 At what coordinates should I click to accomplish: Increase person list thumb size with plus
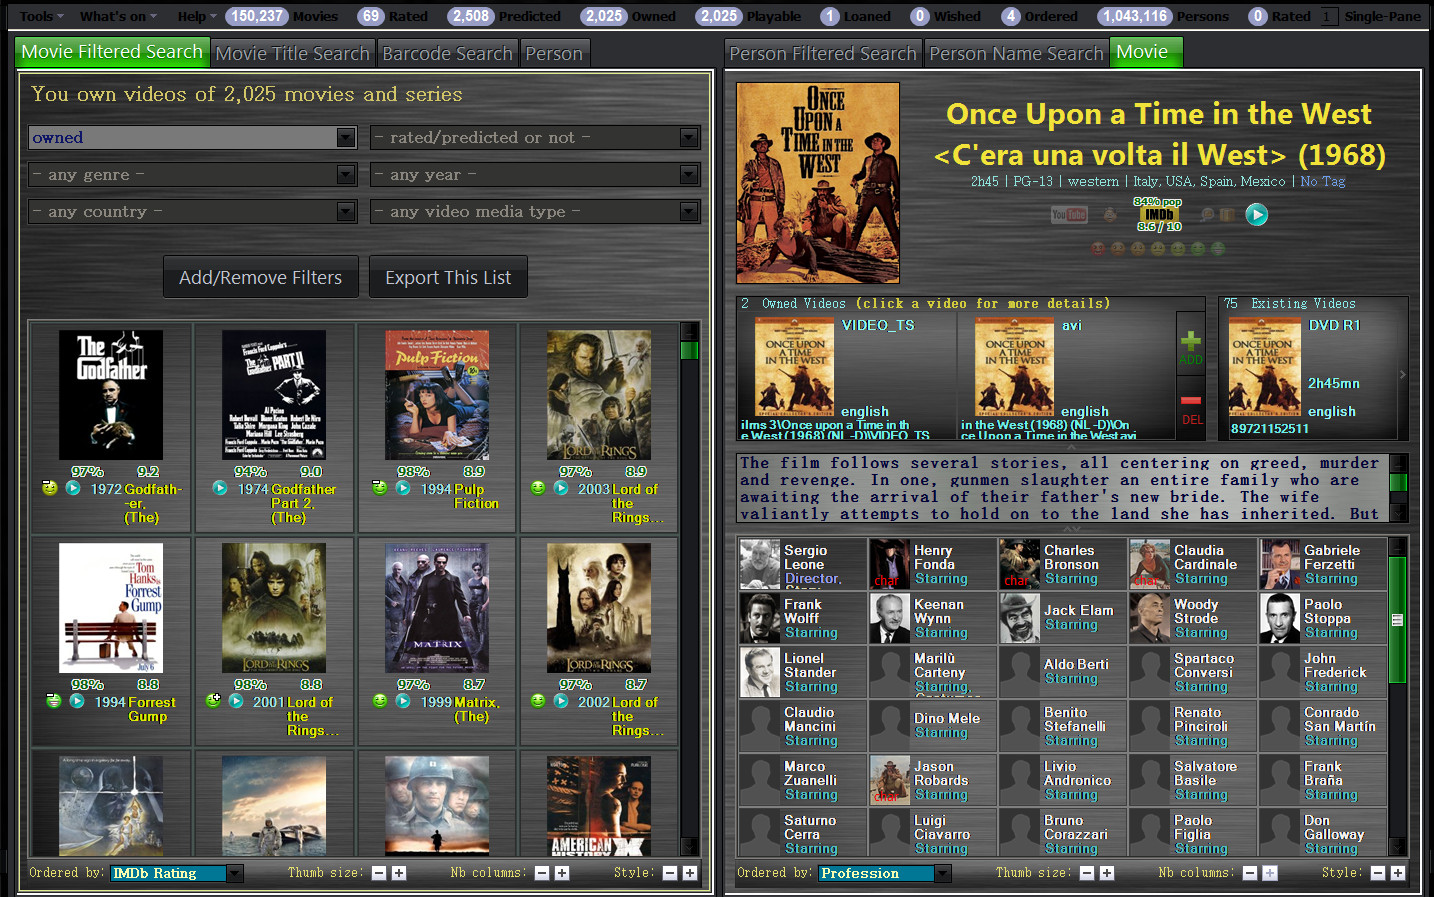pos(1107,873)
